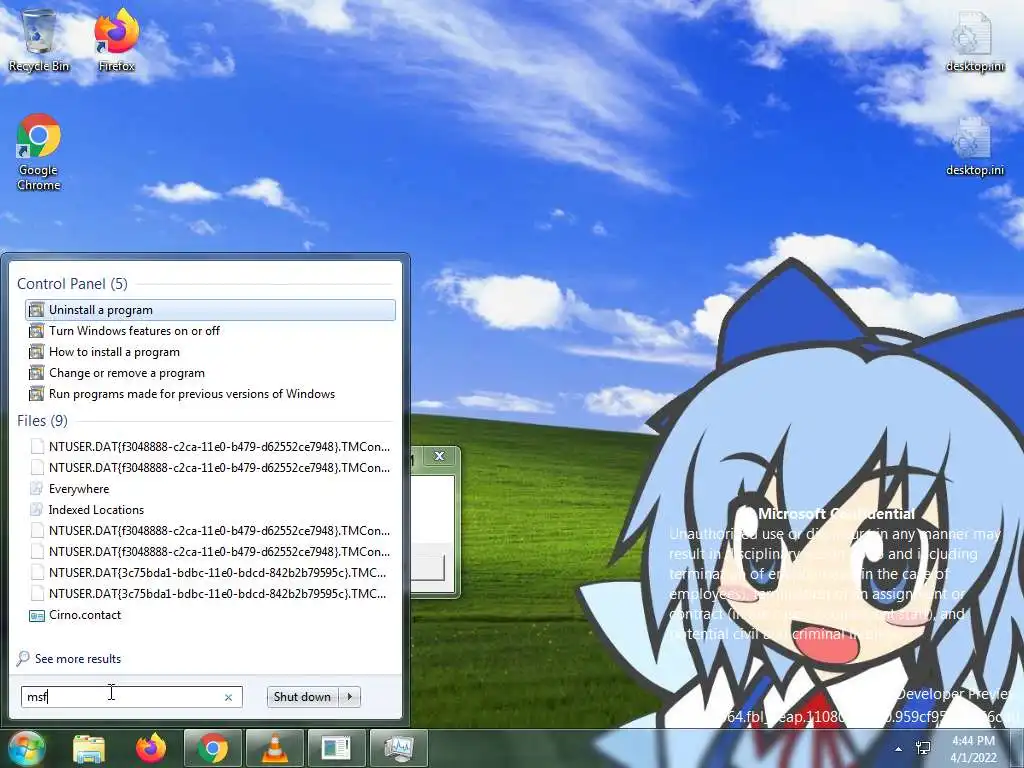
Task: Switch to Chrome in the taskbar
Action: coord(213,748)
